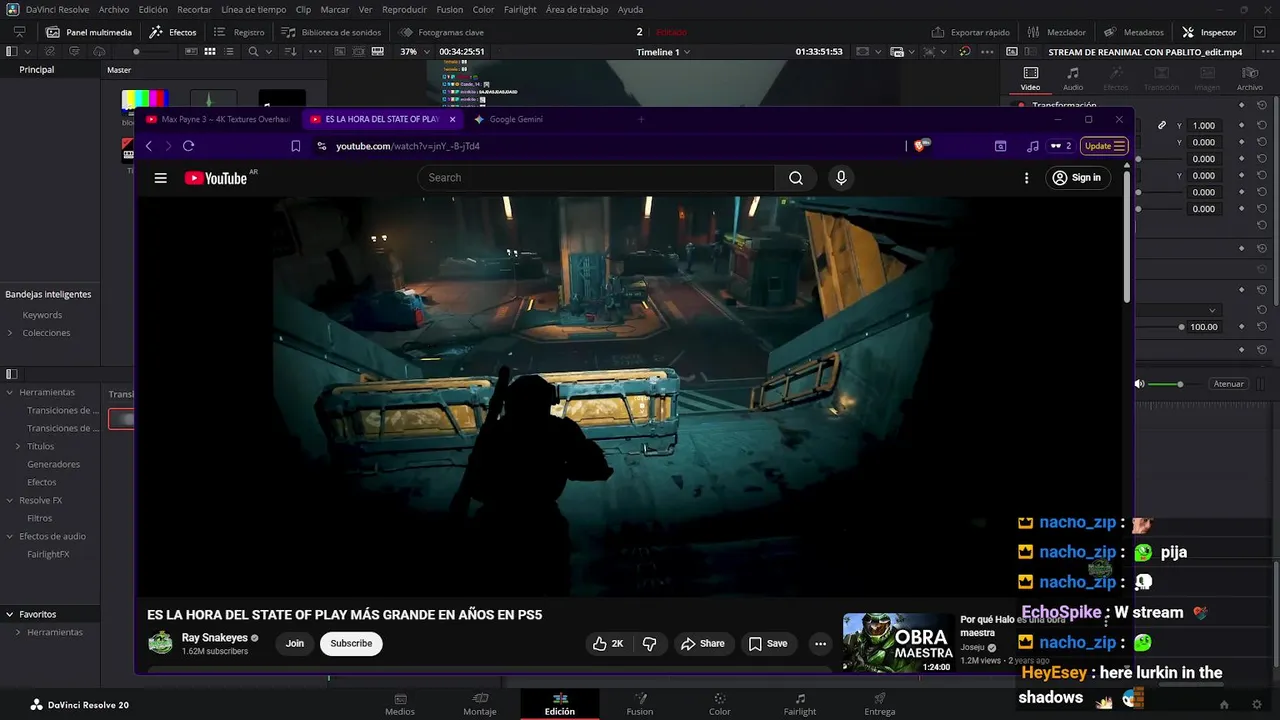Open the Registro index panel
The height and width of the screenshot is (720, 1280).
pyautogui.click(x=239, y=32)
